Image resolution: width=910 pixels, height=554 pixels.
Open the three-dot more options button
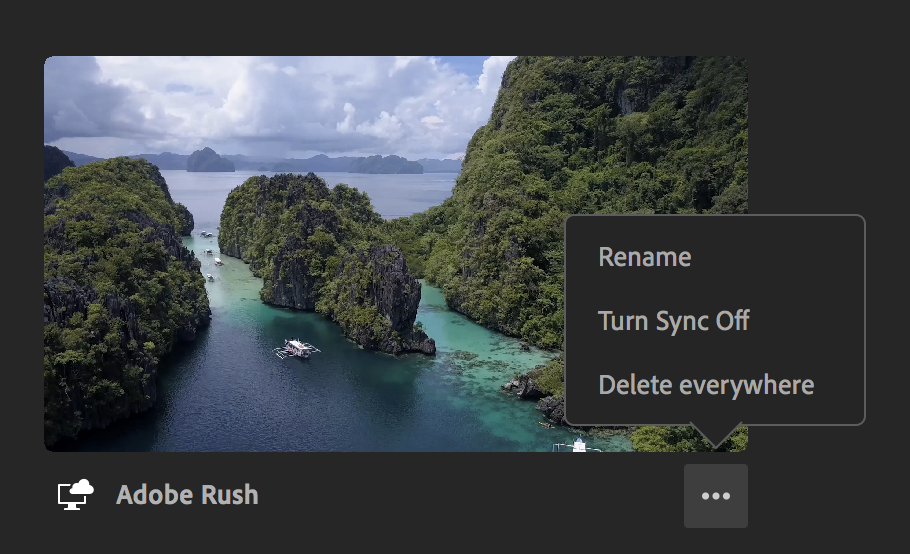pyautogui.click(x=715, y=496)
